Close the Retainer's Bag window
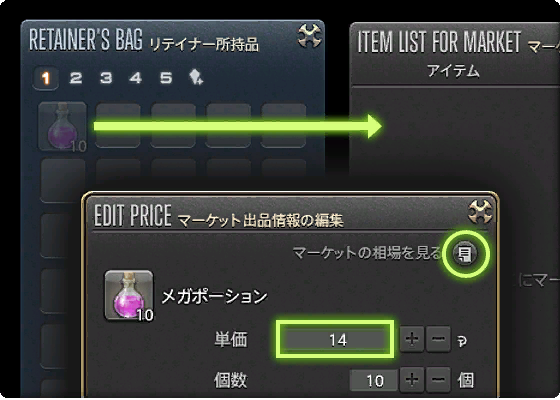The height and width of the screenshot is (400, 560). [309, 36]
